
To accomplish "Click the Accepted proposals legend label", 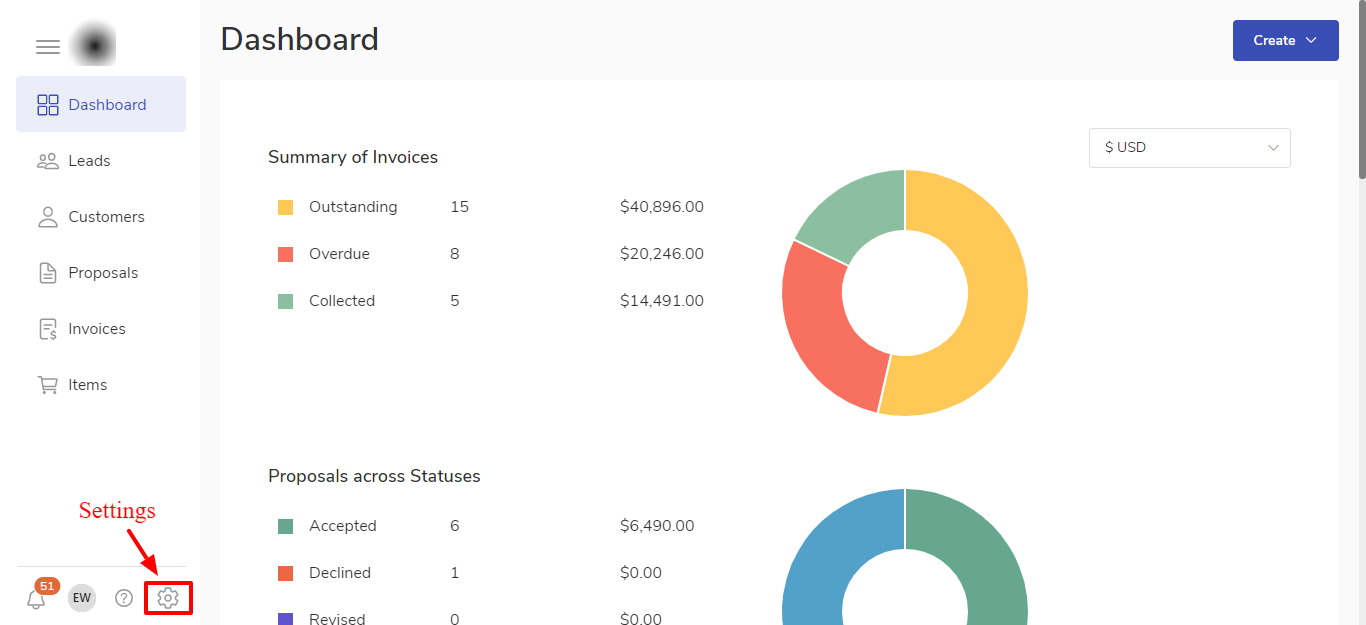I will (x=343, y=526).
